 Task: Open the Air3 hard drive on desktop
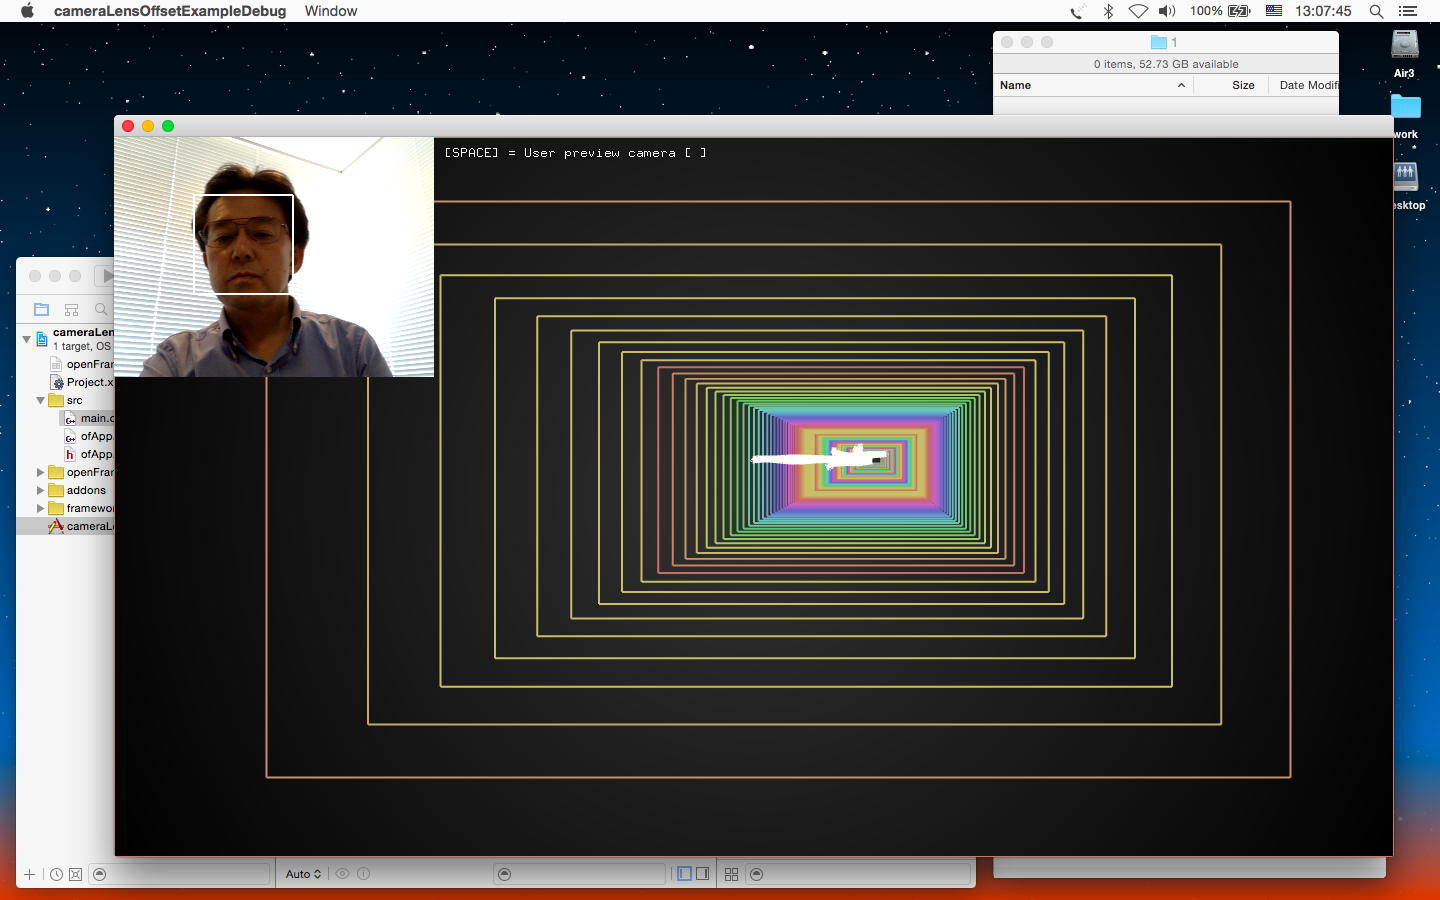(1404, 46)
